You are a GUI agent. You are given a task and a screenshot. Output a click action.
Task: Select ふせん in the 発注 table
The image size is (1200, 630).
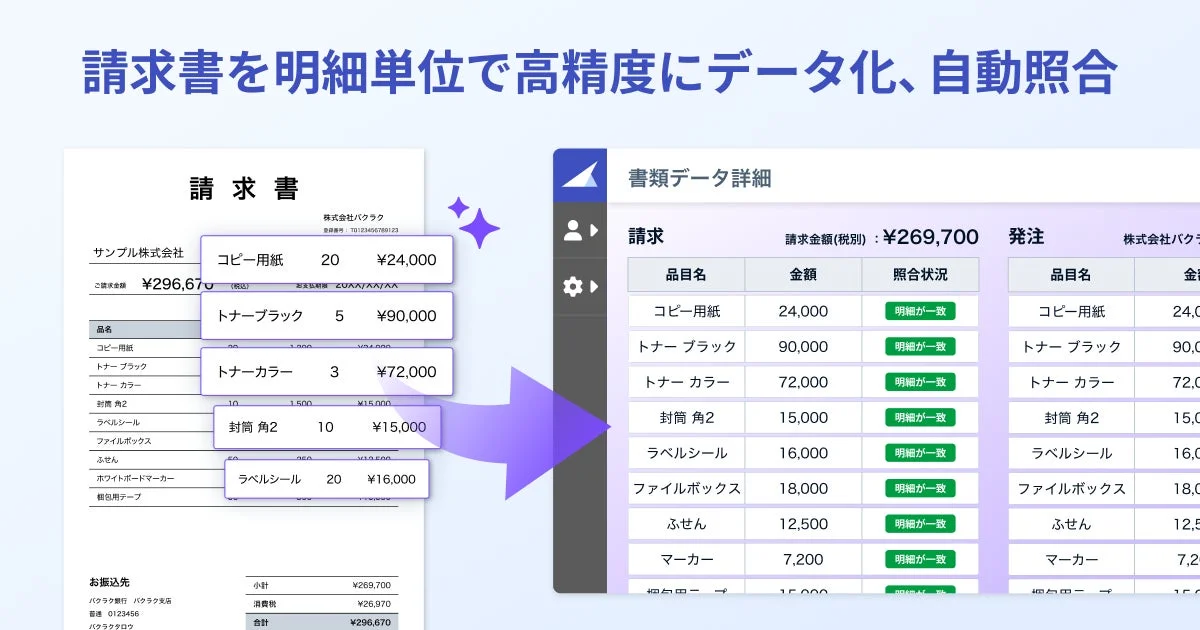click(x=1071, y=524)
